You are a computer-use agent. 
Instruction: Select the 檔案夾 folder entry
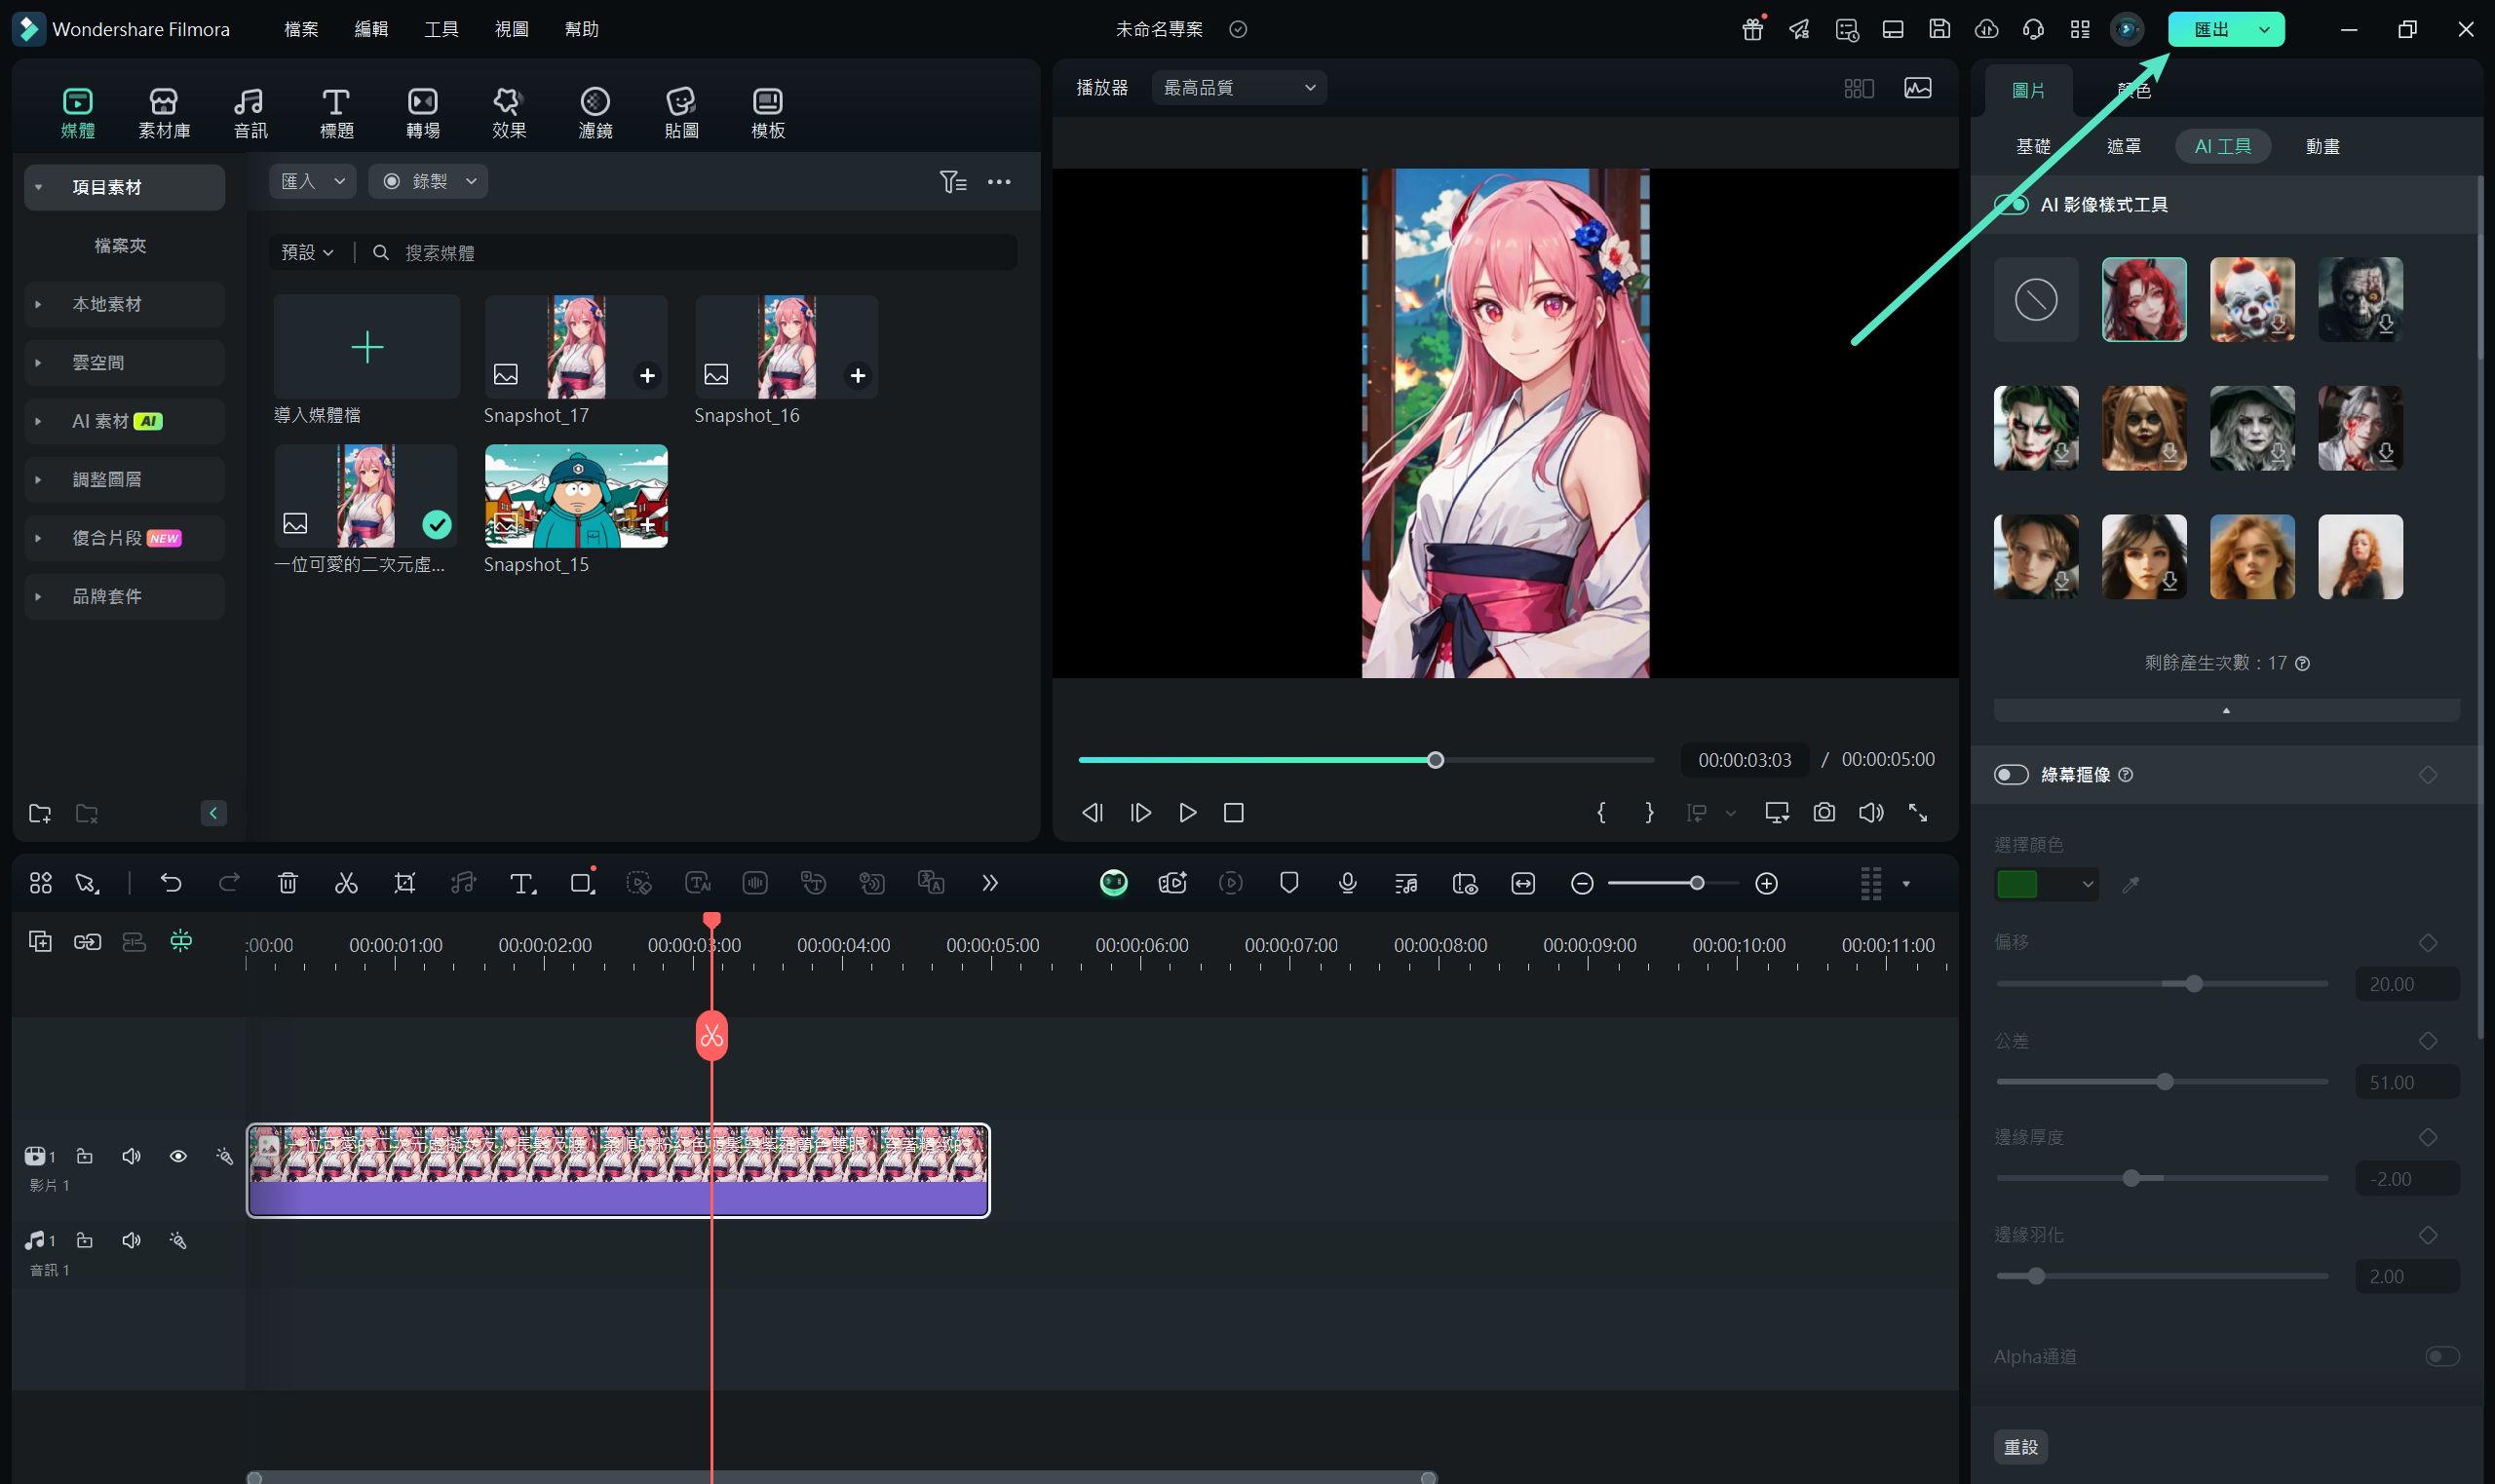(120, 246)
